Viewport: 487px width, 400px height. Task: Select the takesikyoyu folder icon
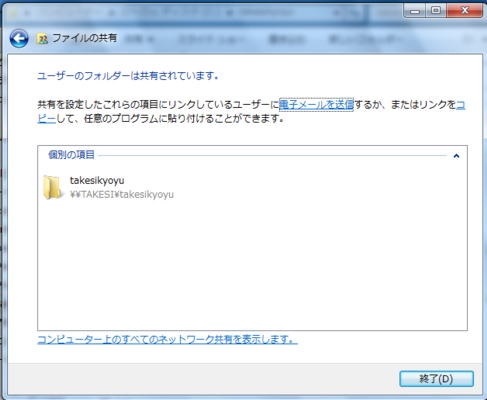click(x=53, y=187)
